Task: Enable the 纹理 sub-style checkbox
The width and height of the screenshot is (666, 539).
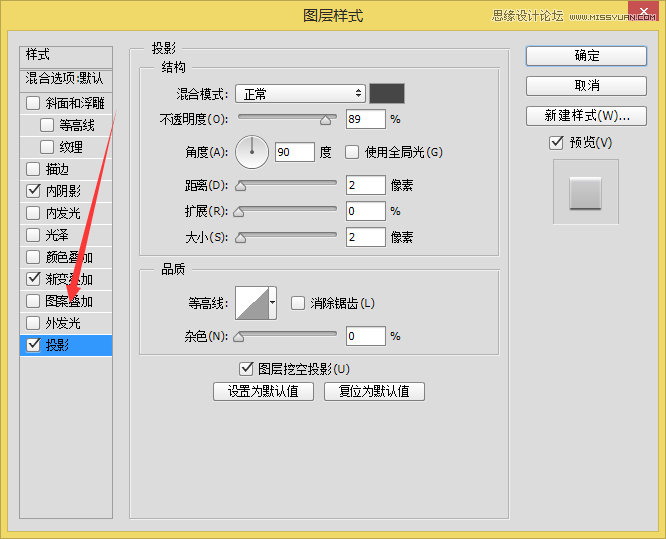Action: coord(47,147)
